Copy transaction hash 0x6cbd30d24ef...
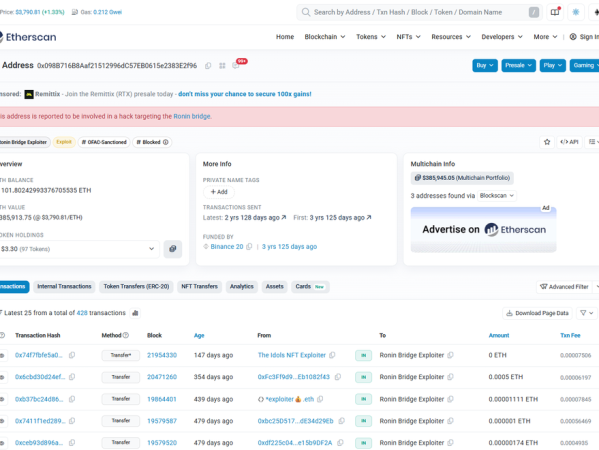 click(x=72, y=377)
